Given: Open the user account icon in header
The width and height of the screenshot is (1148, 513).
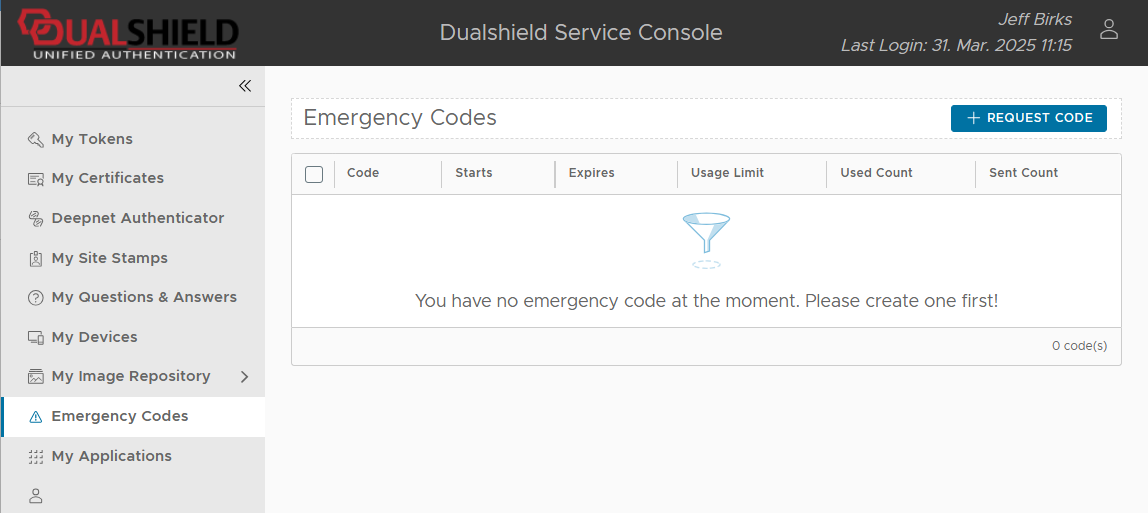Looking at the screenshot, I should pyautogui.click(x=1108, y=30).
